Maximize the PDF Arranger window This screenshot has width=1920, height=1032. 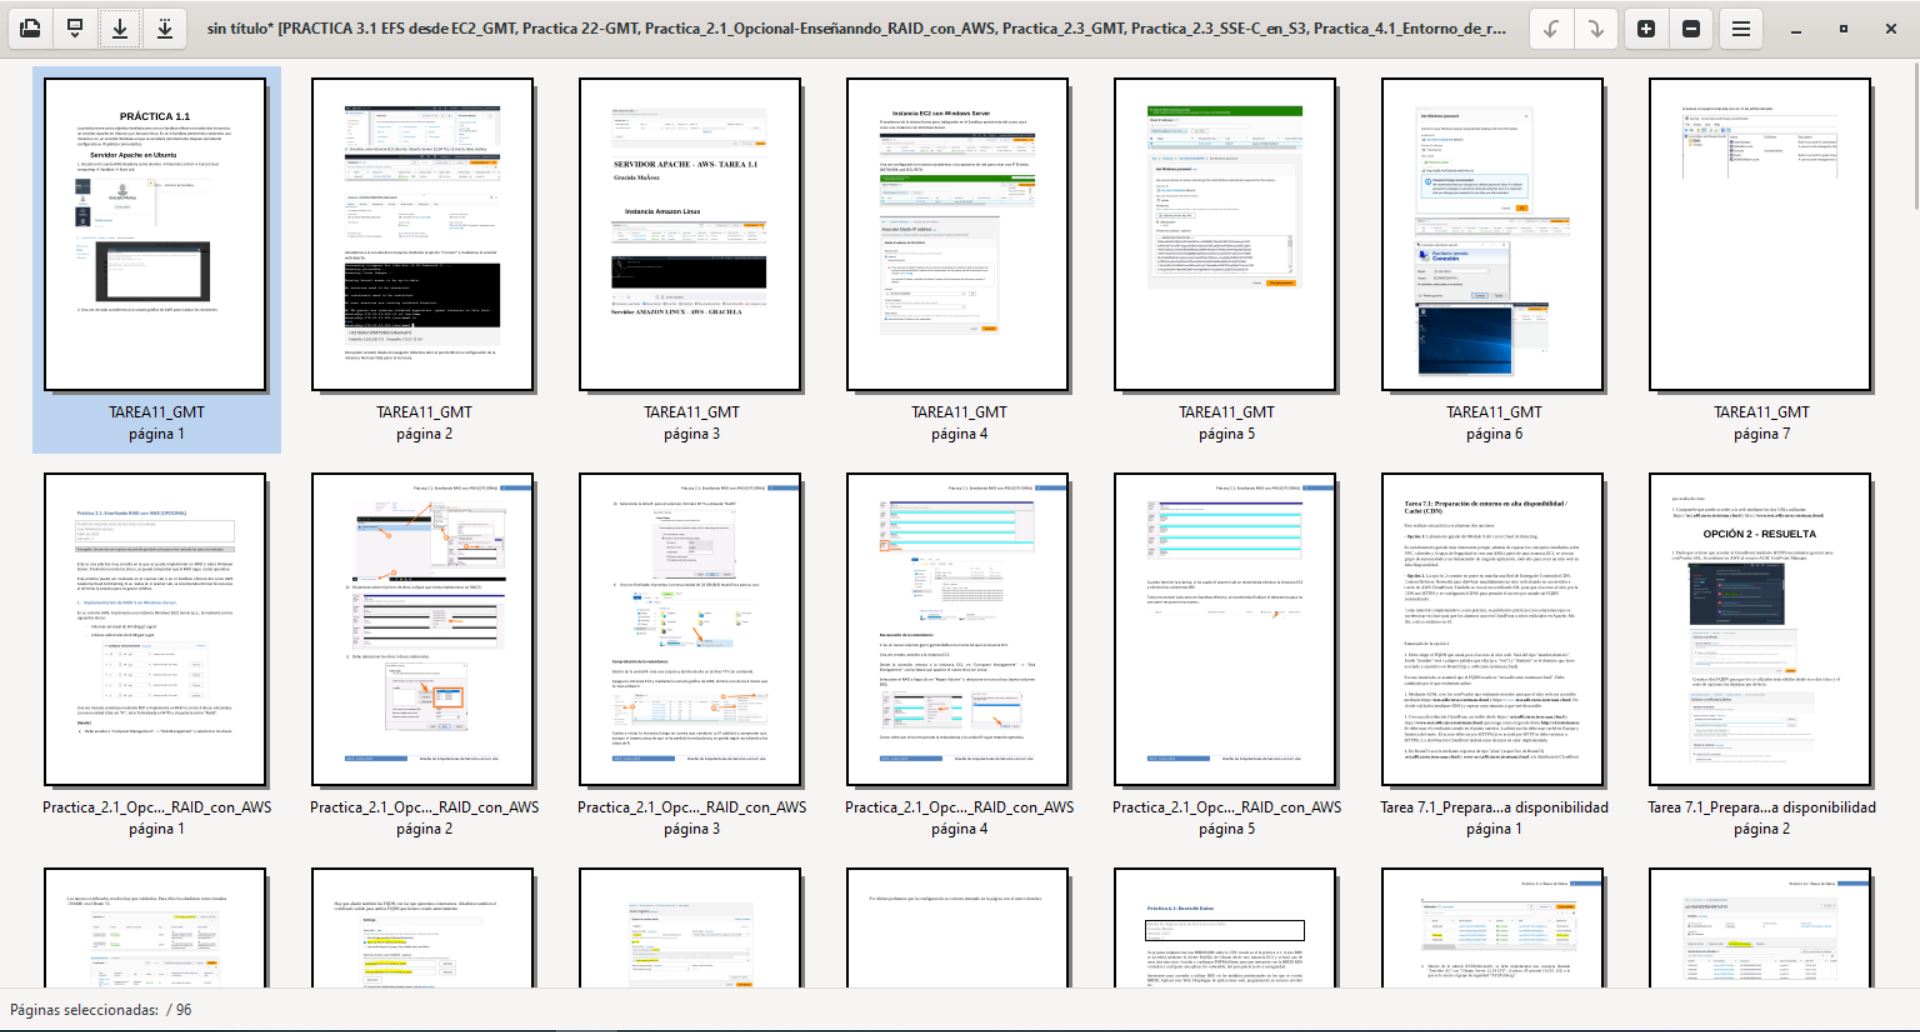point(1843,29)
